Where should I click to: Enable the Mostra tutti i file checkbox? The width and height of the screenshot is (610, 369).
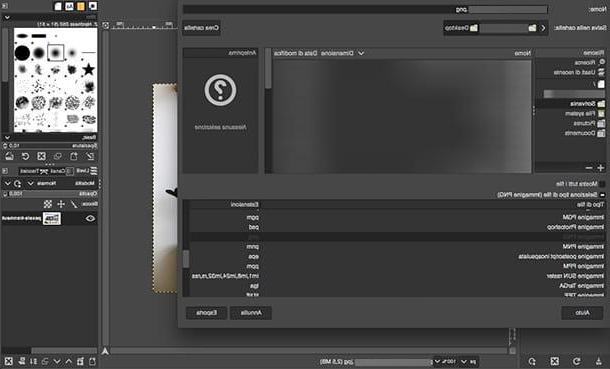[x=602, y=184]
